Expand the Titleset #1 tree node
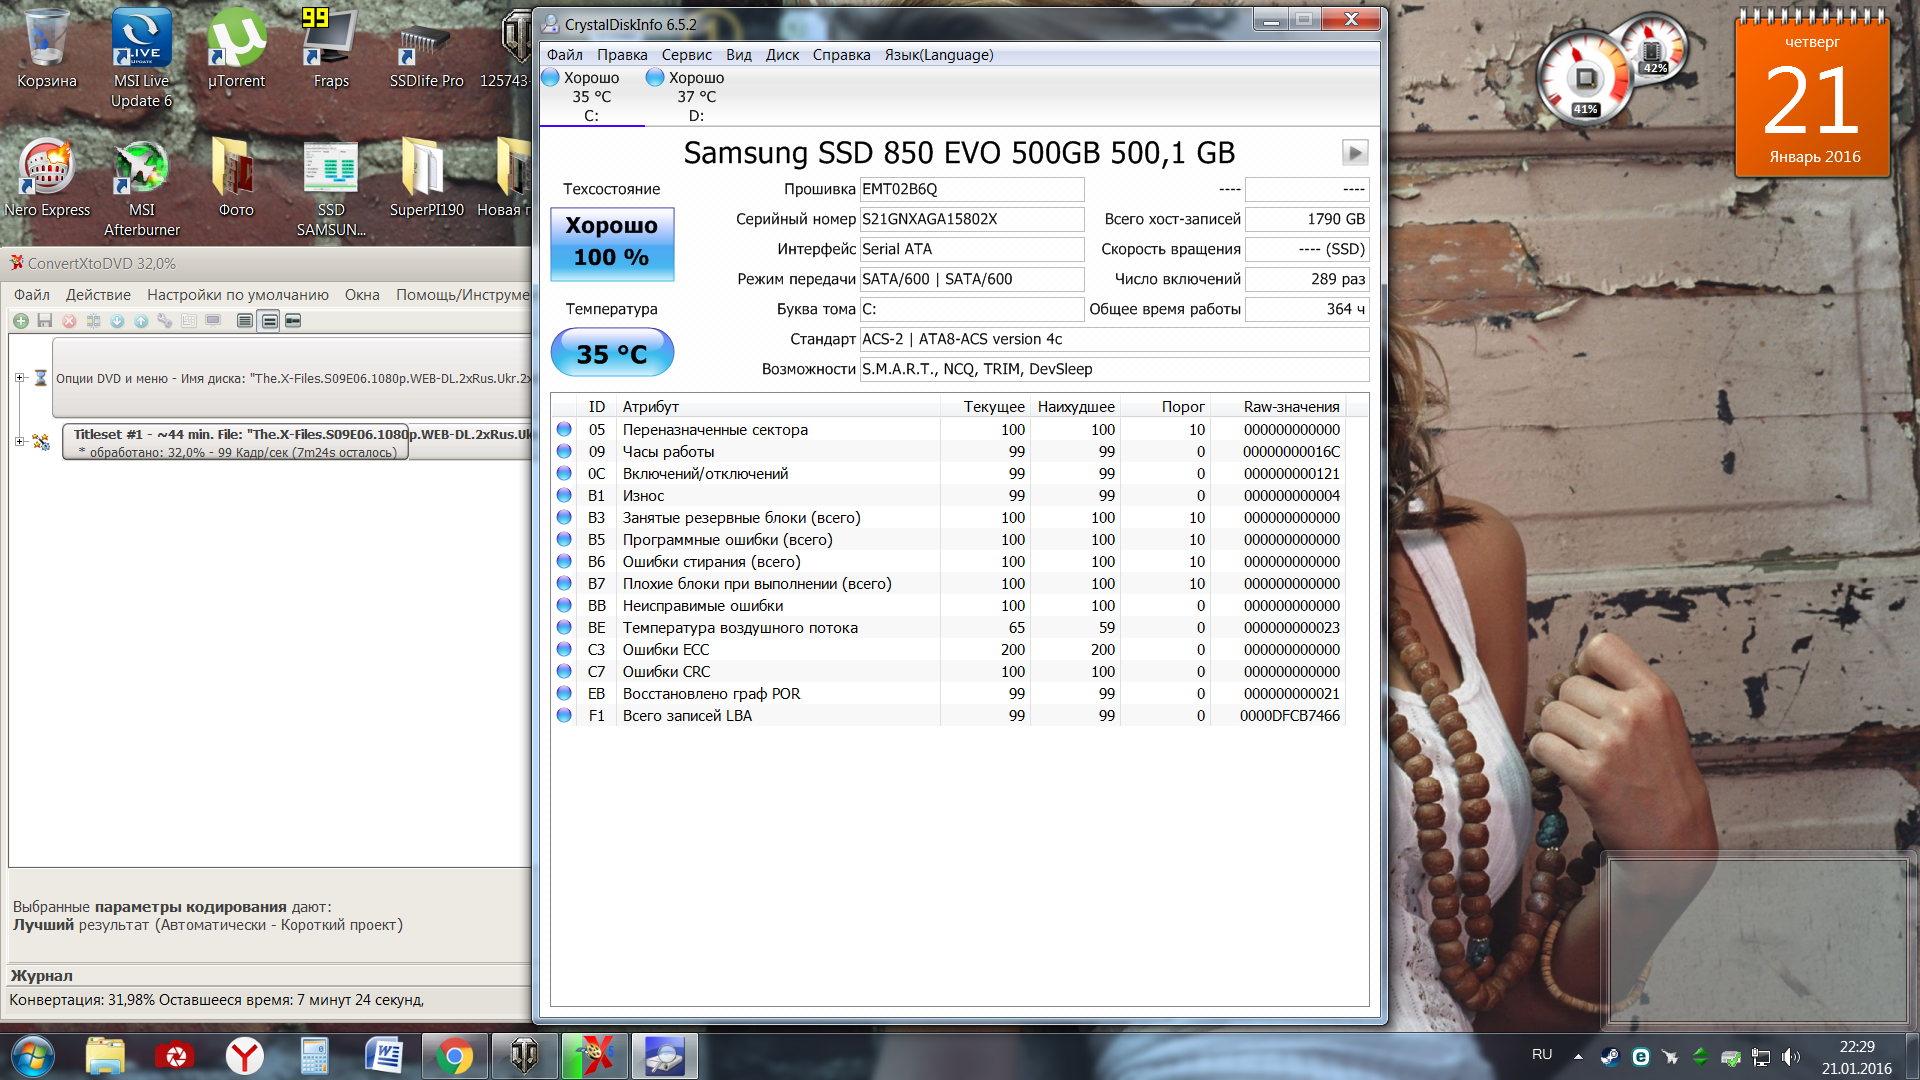 19,441
